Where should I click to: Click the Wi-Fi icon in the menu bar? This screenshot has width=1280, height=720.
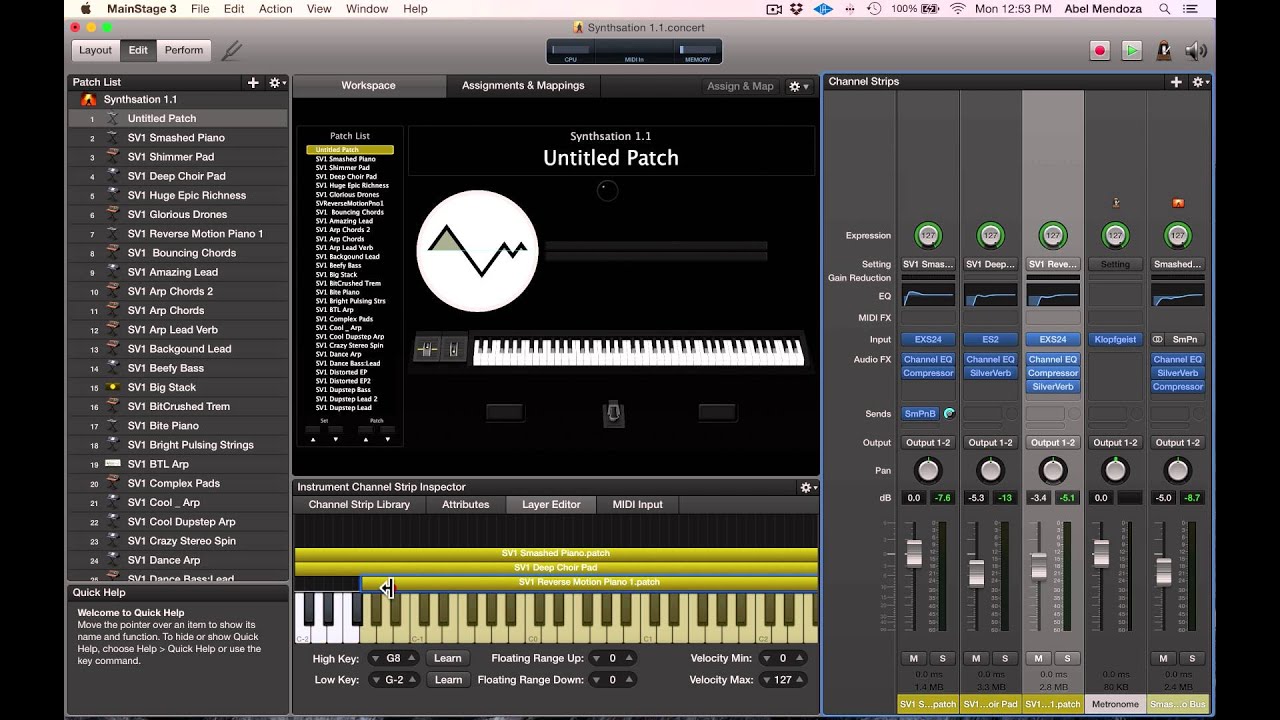[957, 9]
